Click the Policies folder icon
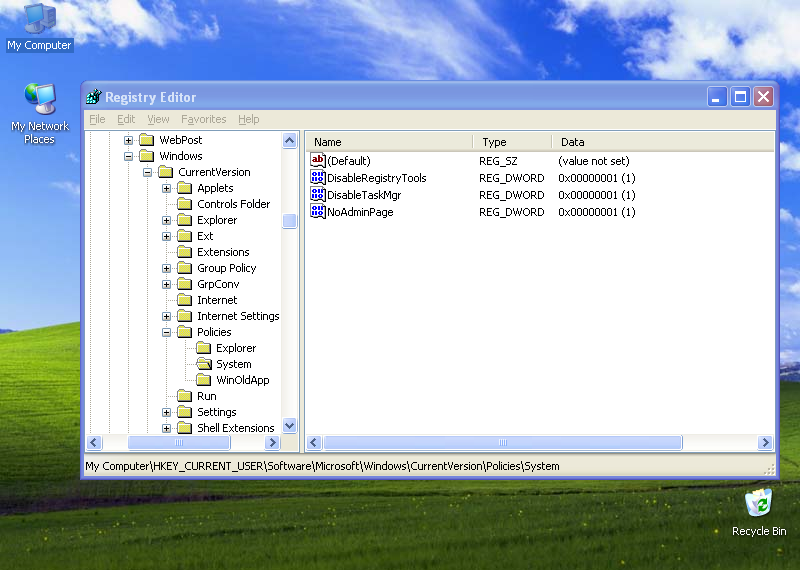The image size is (800, 570). click(185, 332)
